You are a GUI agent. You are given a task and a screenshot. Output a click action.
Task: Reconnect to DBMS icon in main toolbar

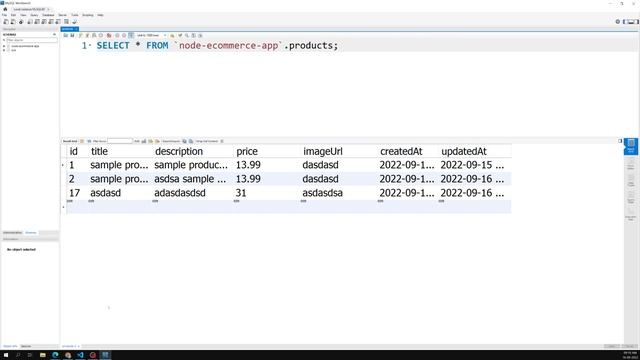pyautogui.click(x=74, y=22)
